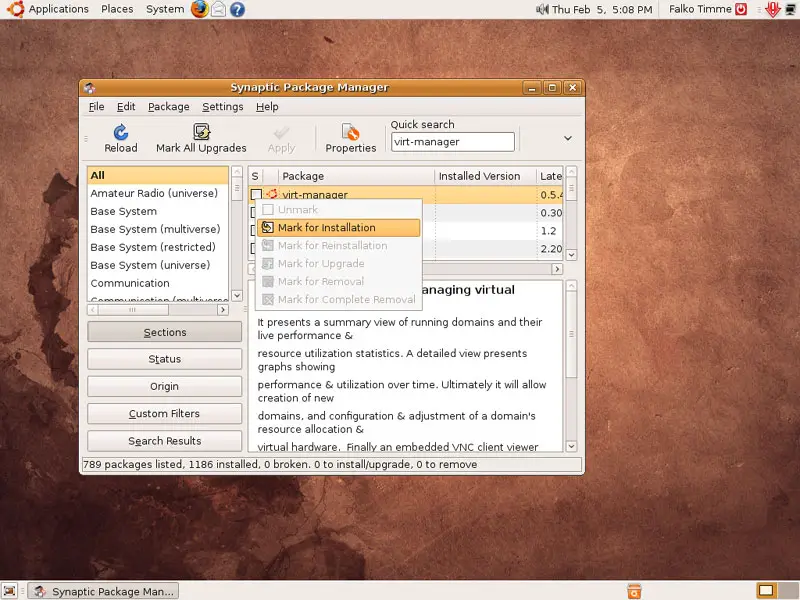Open the Edit menu

point(126,107)
